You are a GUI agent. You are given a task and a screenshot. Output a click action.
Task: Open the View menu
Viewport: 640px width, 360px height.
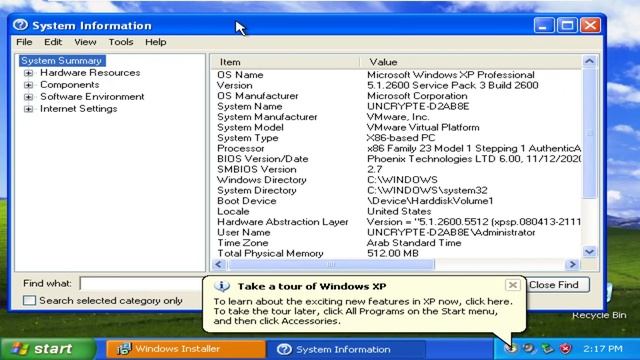(85, 42)
